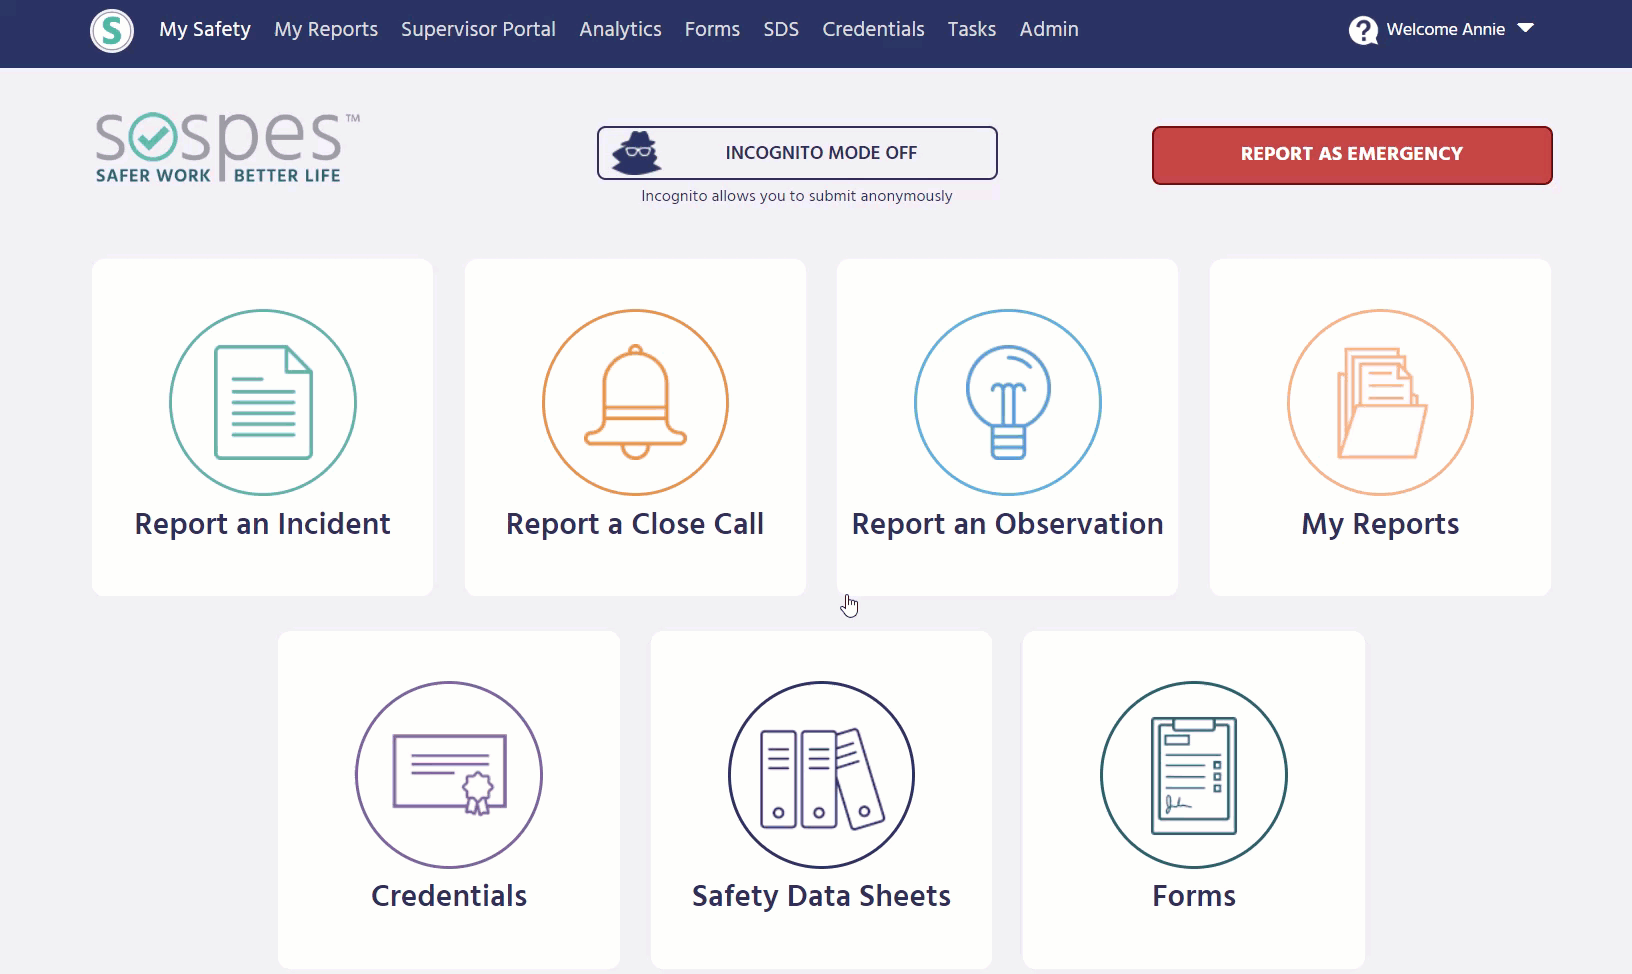1632x974 pixels.
Task: Click the Report a Close Call bell icon
Action: tap(635, 402)
